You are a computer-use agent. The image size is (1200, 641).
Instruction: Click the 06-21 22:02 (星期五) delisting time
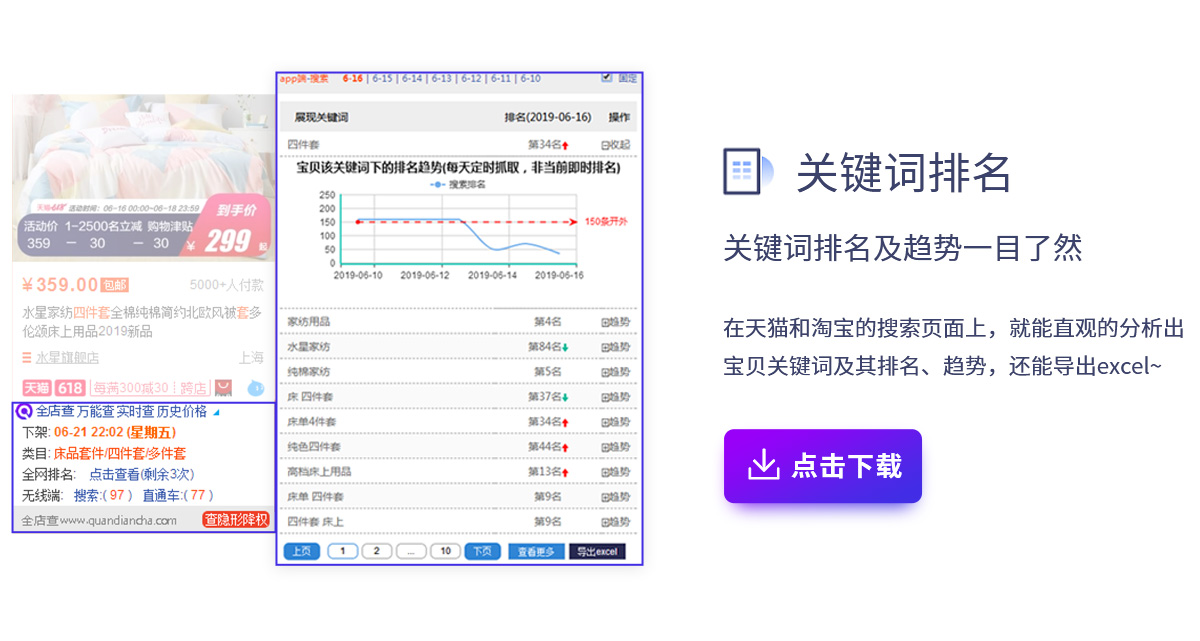114,432
